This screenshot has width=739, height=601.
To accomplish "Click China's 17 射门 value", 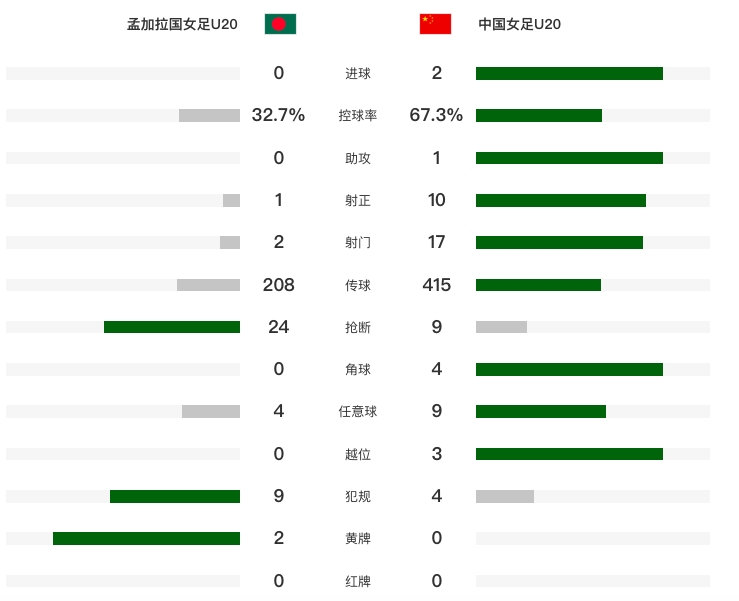I will pos(436,242).
